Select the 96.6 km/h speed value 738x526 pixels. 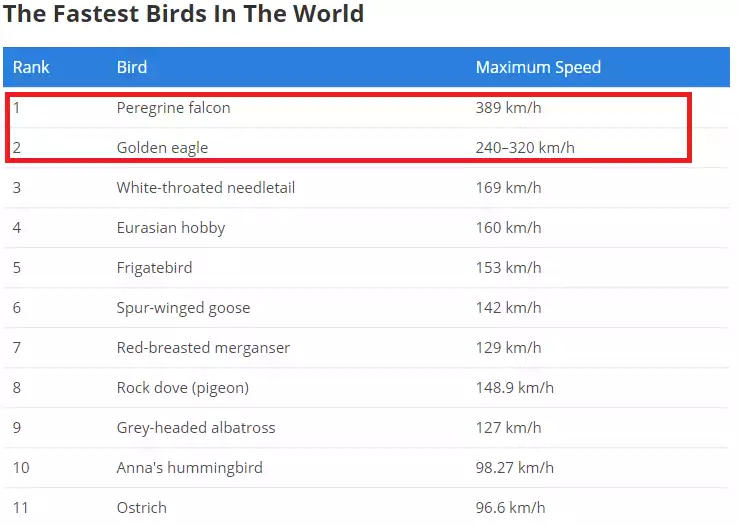(510, 508)
